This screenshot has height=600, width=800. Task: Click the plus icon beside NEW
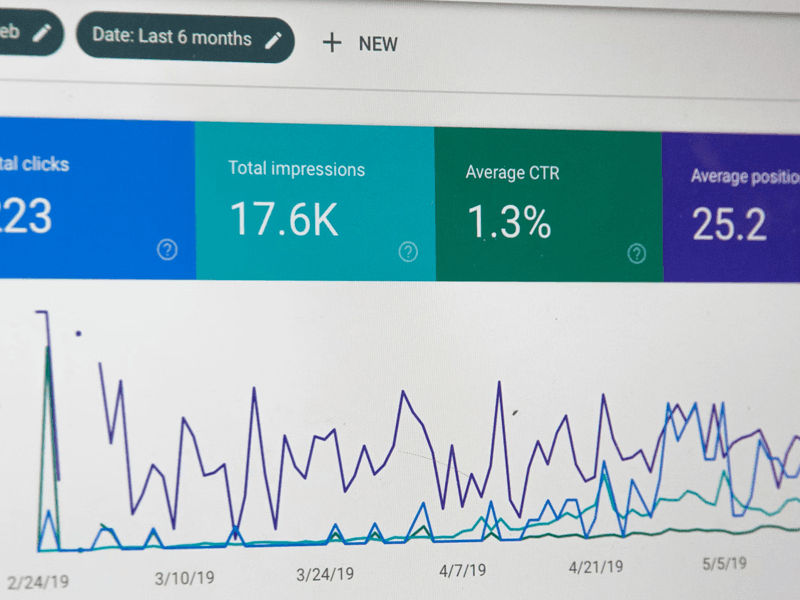click(x=332, y=43)
